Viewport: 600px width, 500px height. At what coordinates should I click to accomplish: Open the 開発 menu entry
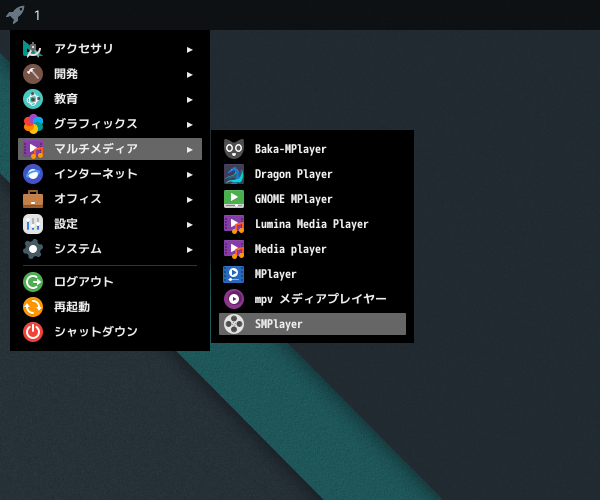110,74
